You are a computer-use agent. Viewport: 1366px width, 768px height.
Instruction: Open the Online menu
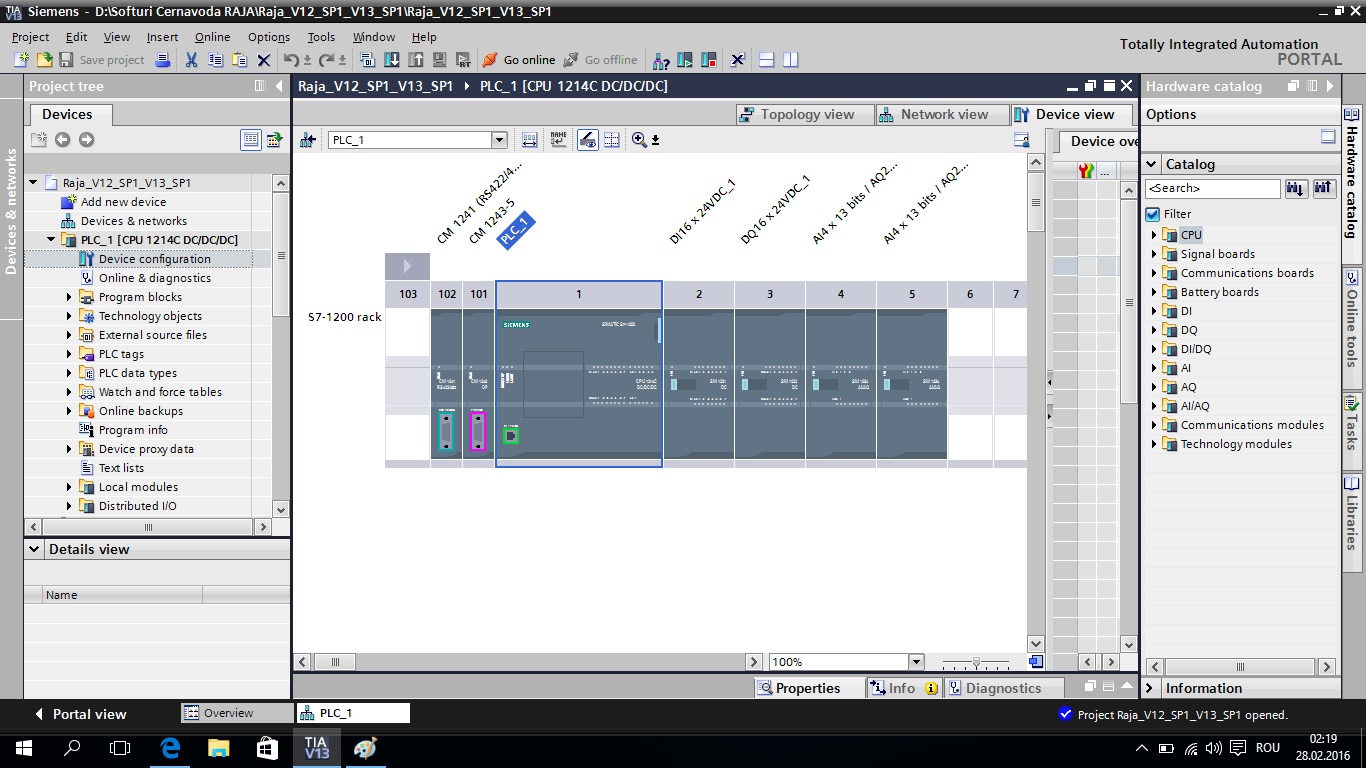point(212,37)
